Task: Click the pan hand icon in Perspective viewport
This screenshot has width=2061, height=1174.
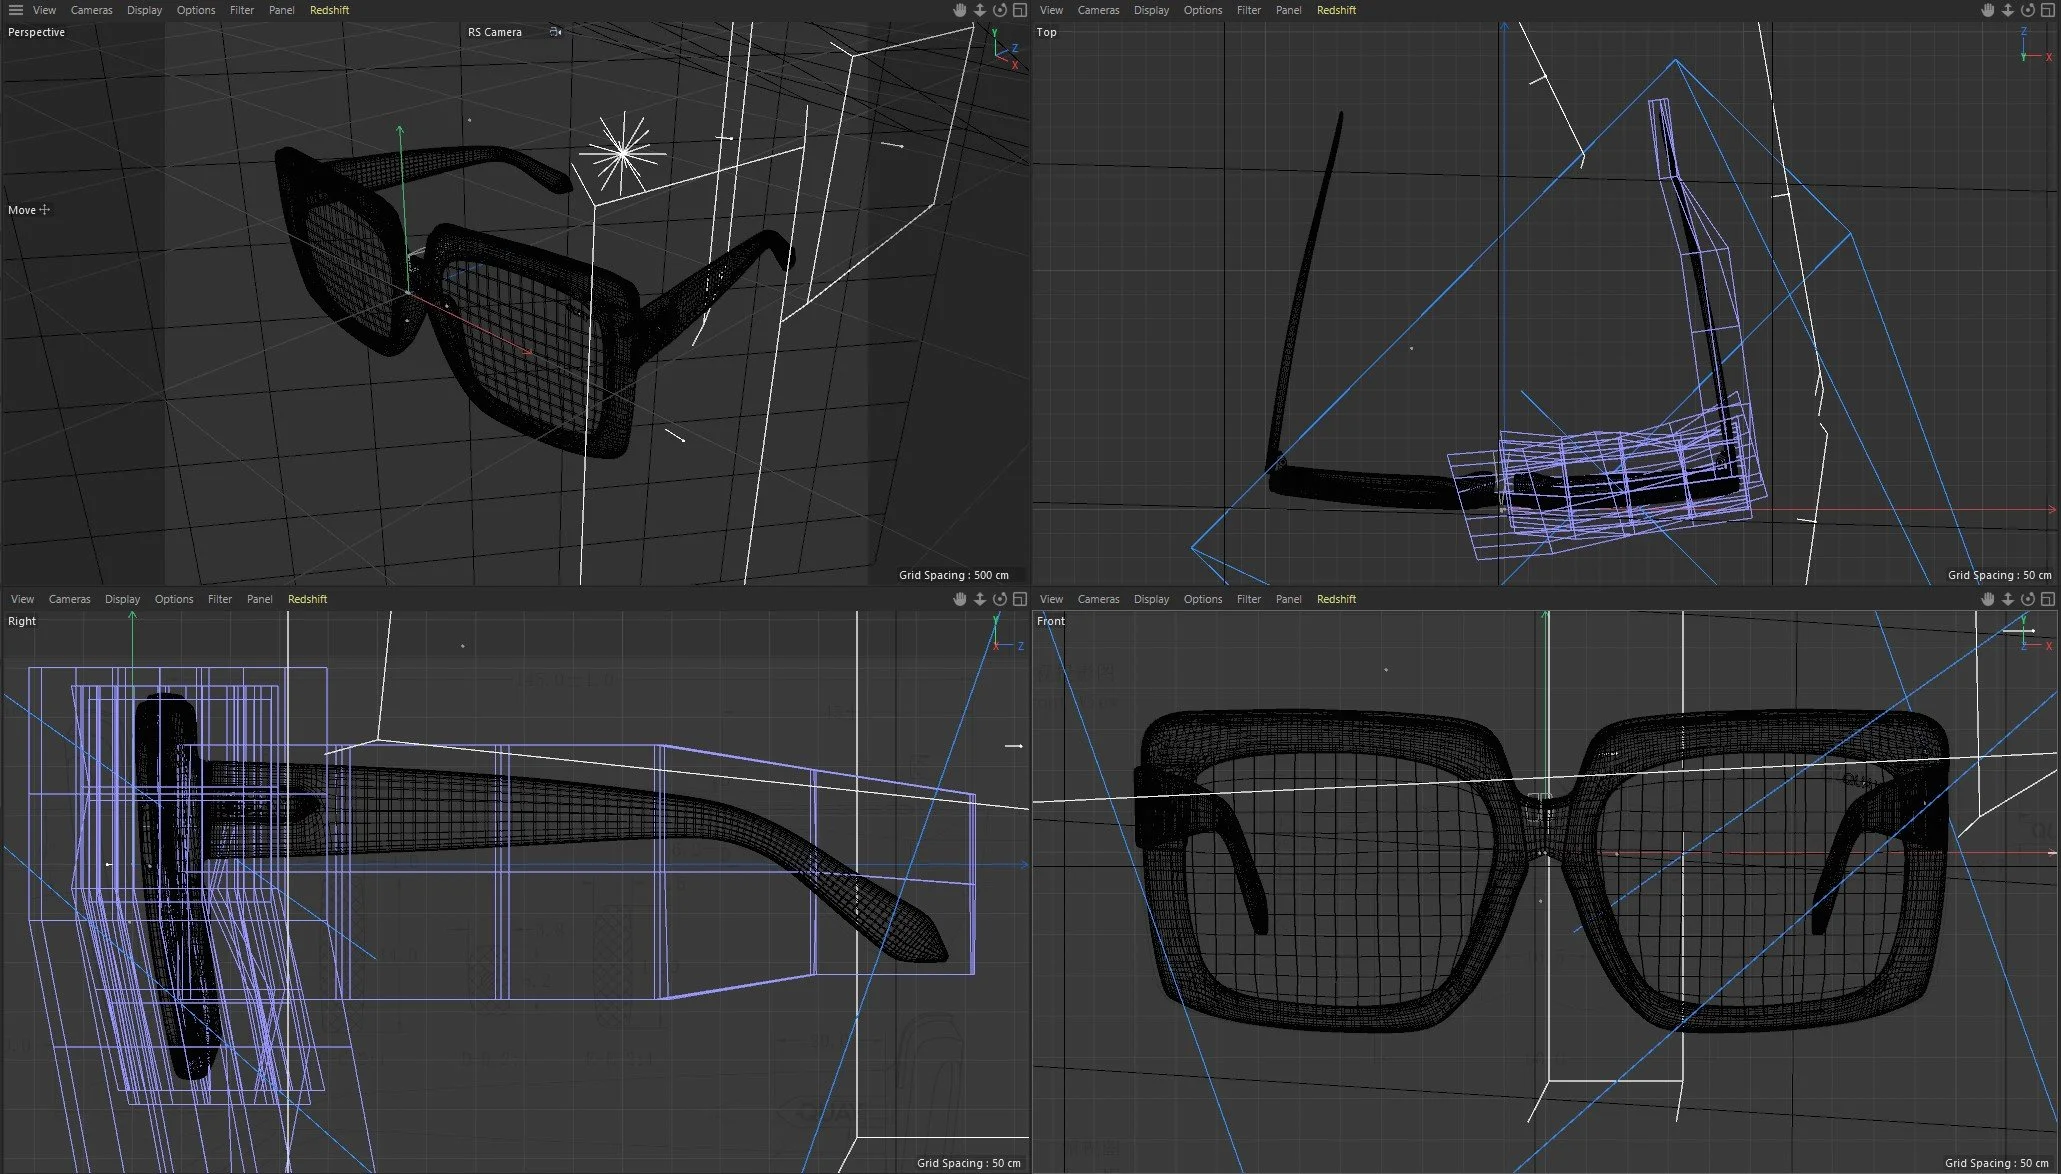Action: (x=959, y=10)
